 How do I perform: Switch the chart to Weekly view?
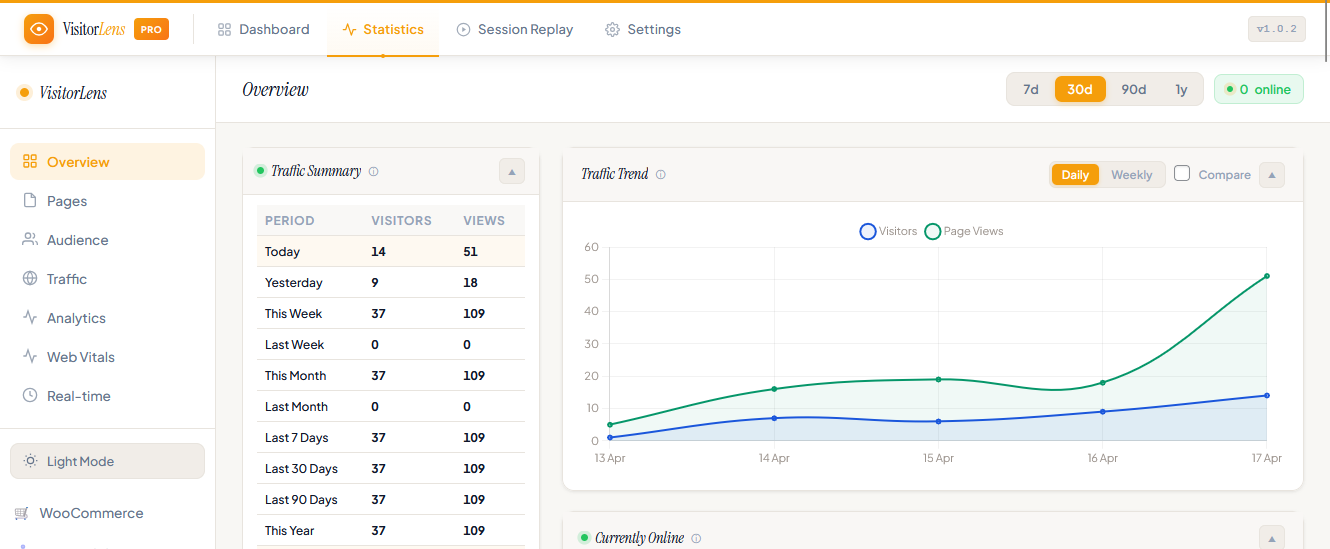point(1131,175)
